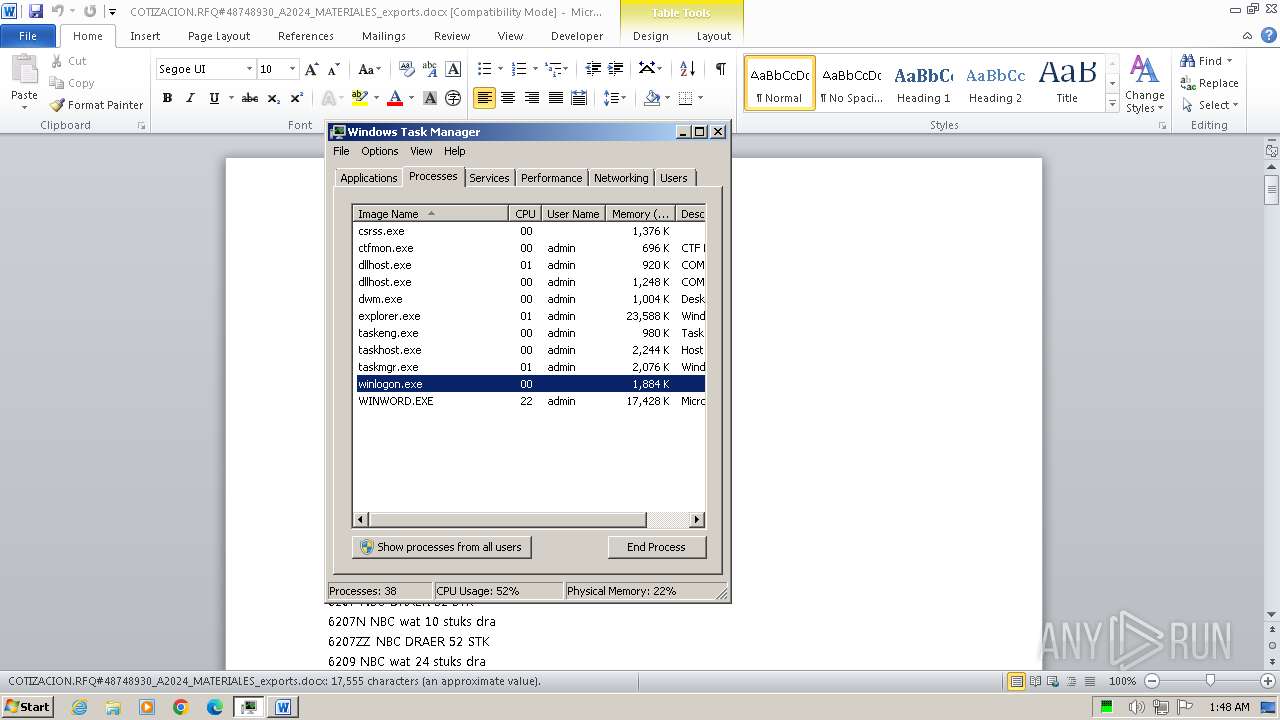The width and height of the screenshot is (1280, 720).
Task: Open Microsoft Edge from taskbar
Action: click(x=215, y=707)
